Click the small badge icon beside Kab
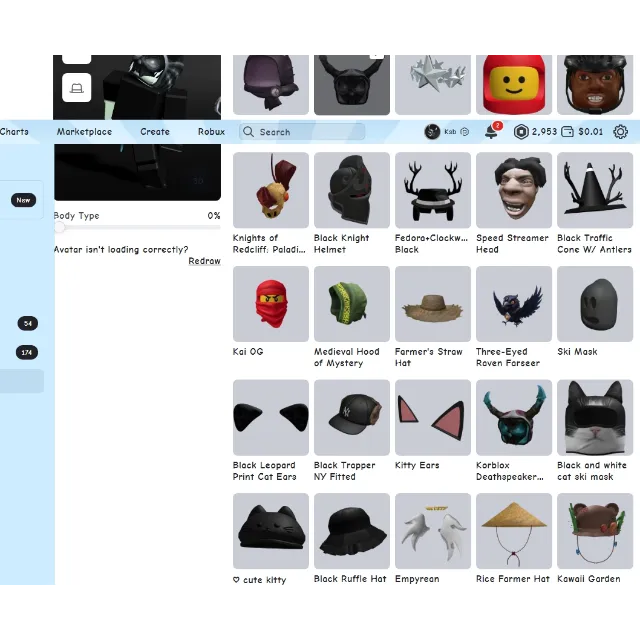640x640 pixels. 464,132
